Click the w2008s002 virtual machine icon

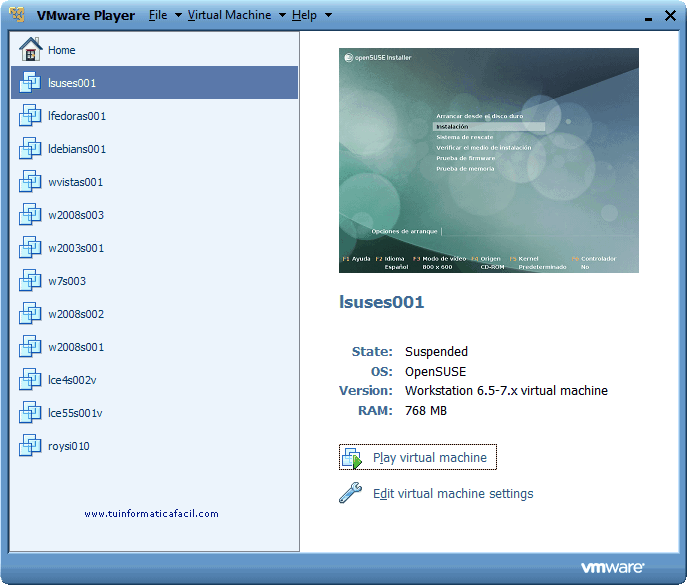(x=30, y=313)
